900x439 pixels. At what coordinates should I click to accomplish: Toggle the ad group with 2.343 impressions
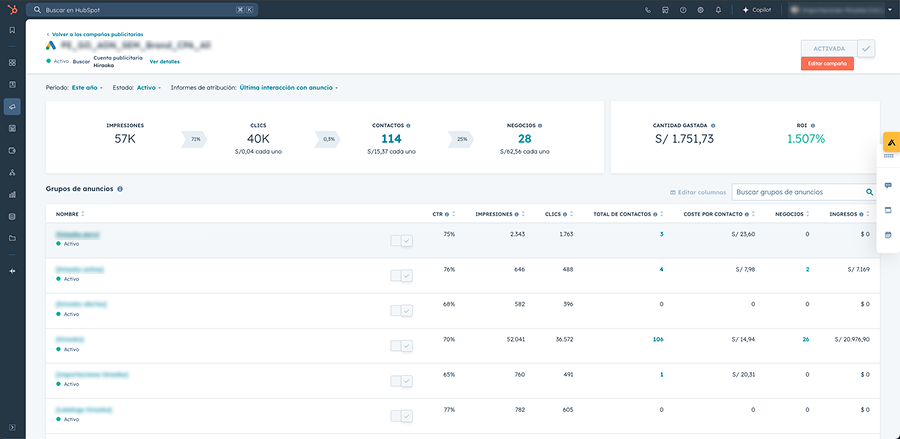pyautogui.click(x=402, y=241)
